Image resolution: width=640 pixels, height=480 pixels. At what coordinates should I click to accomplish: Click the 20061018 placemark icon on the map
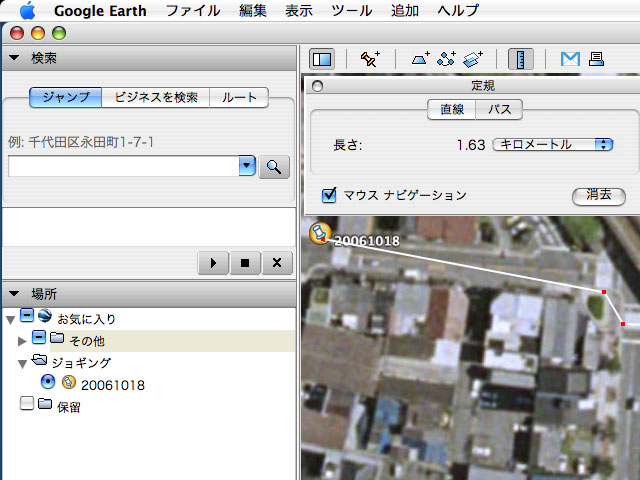[x=320, y=233]
